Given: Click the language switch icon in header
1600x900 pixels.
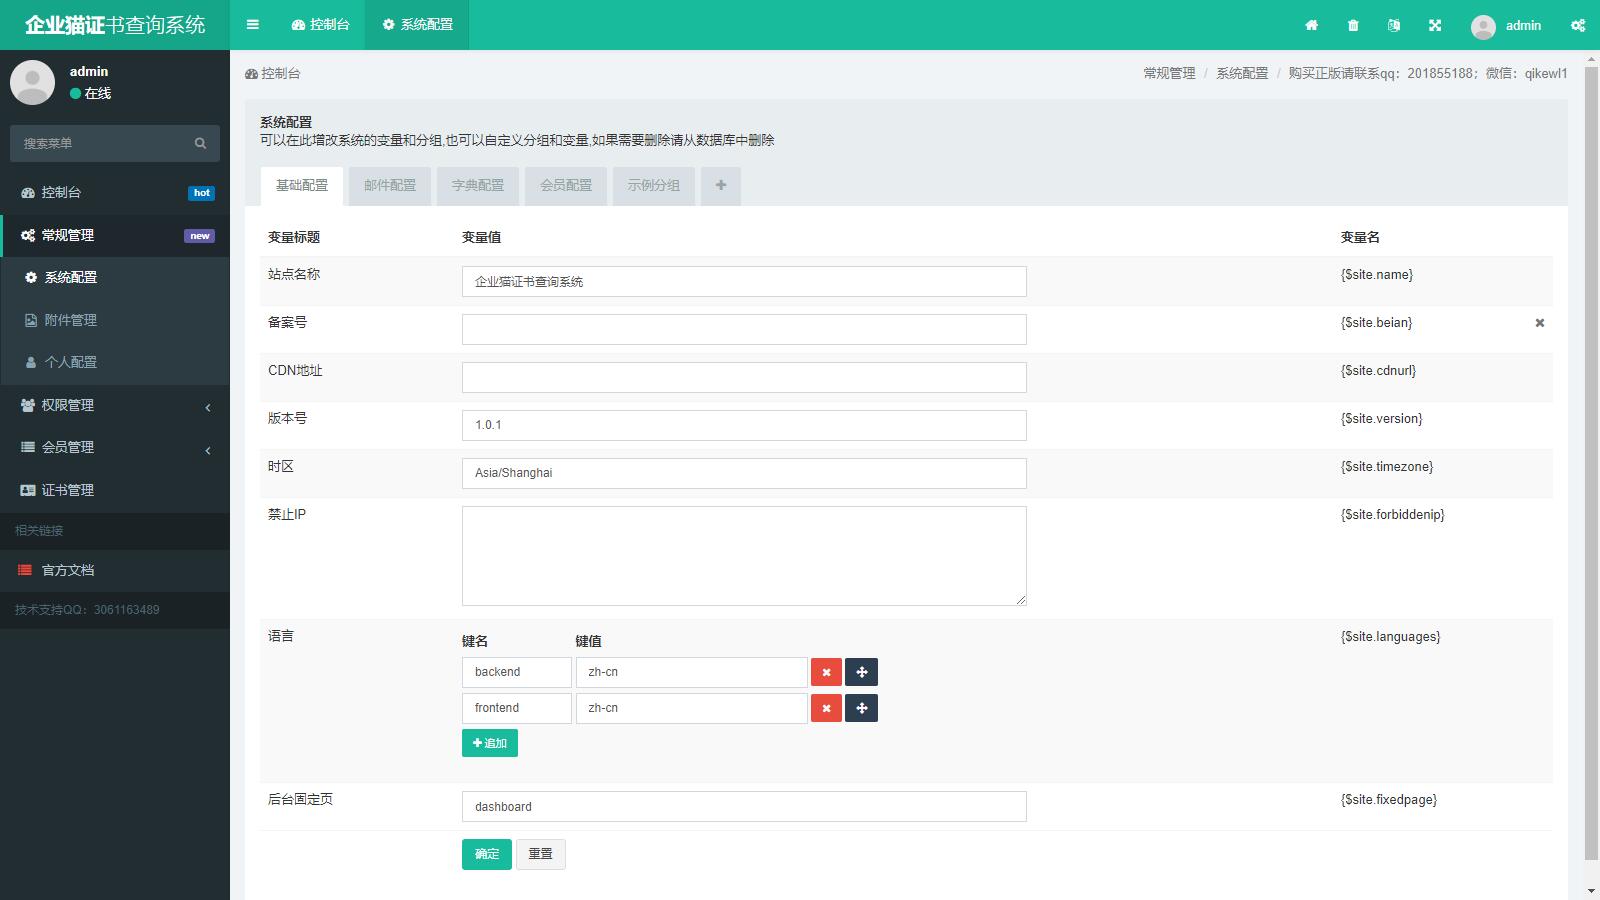Looking at the screenshot, I should [1394, 25].
